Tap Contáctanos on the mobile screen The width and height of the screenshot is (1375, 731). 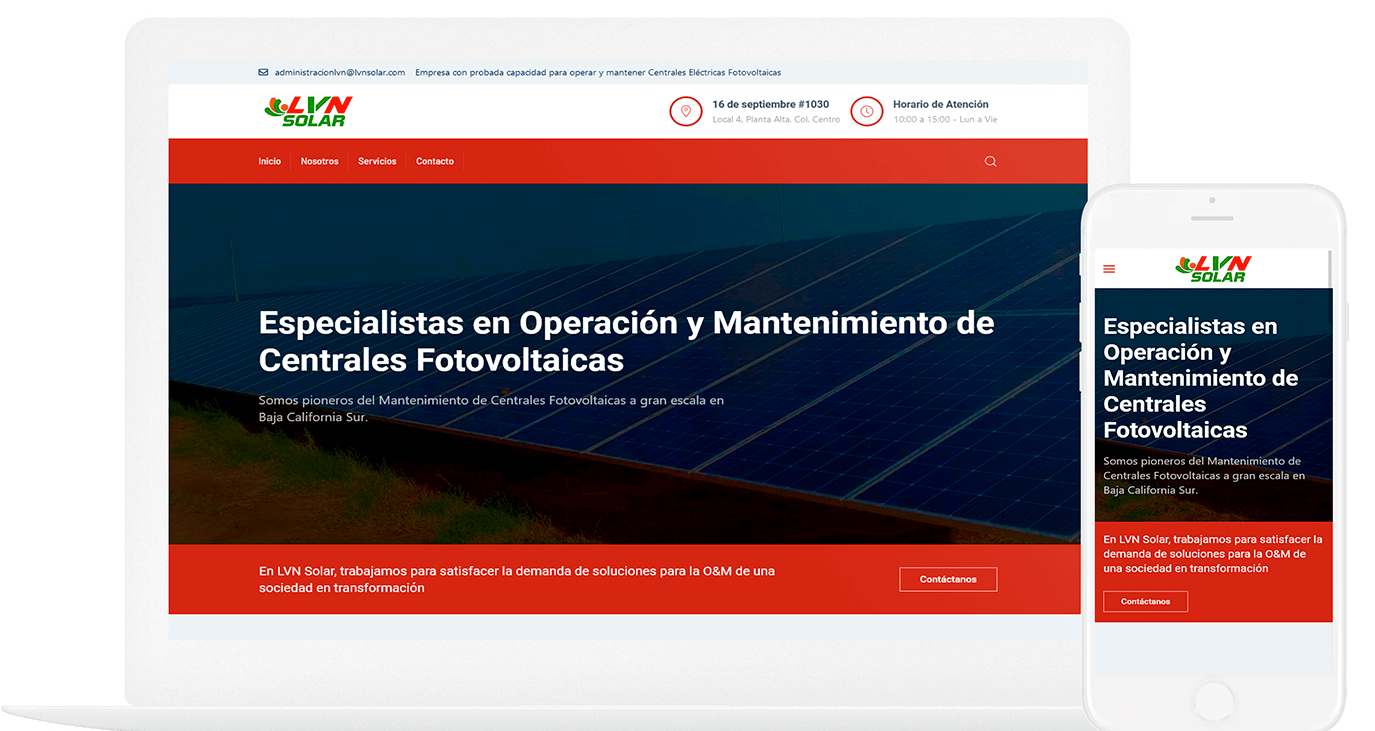click(x=1144, y=601)
